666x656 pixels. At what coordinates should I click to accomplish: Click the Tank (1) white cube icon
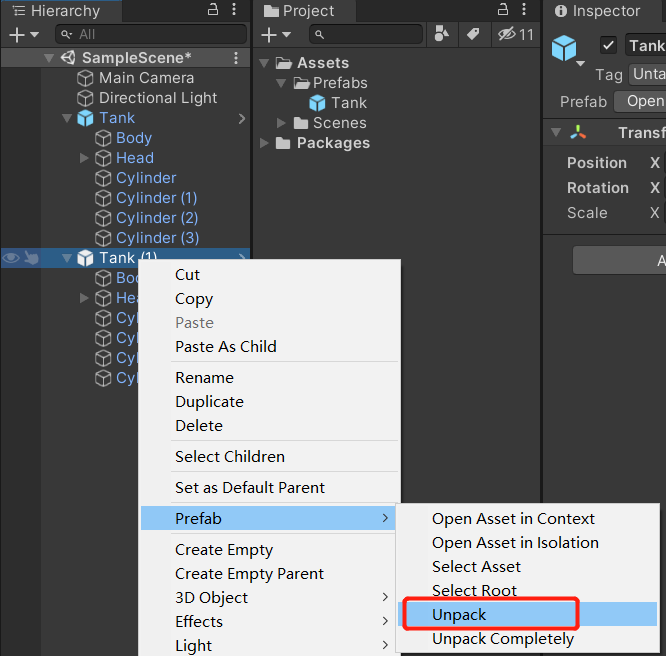pos(85,258)
